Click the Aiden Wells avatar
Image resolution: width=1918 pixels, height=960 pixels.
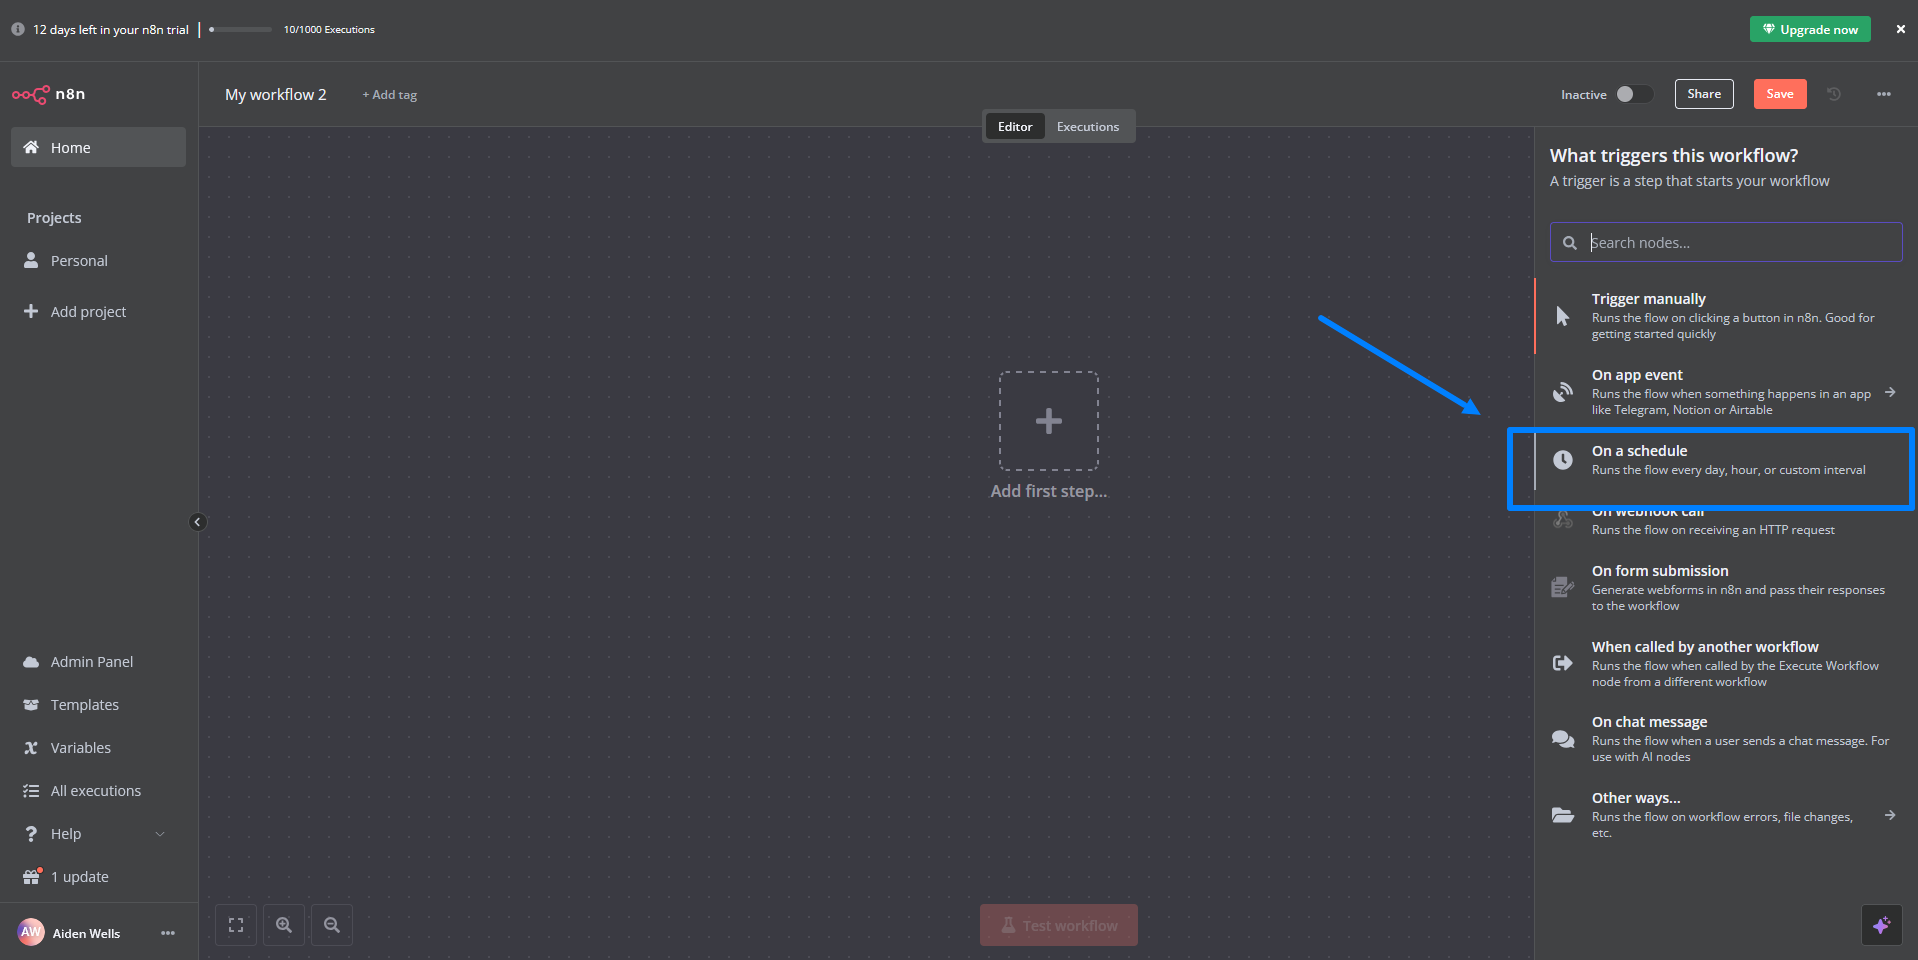(x=31, y=932)
